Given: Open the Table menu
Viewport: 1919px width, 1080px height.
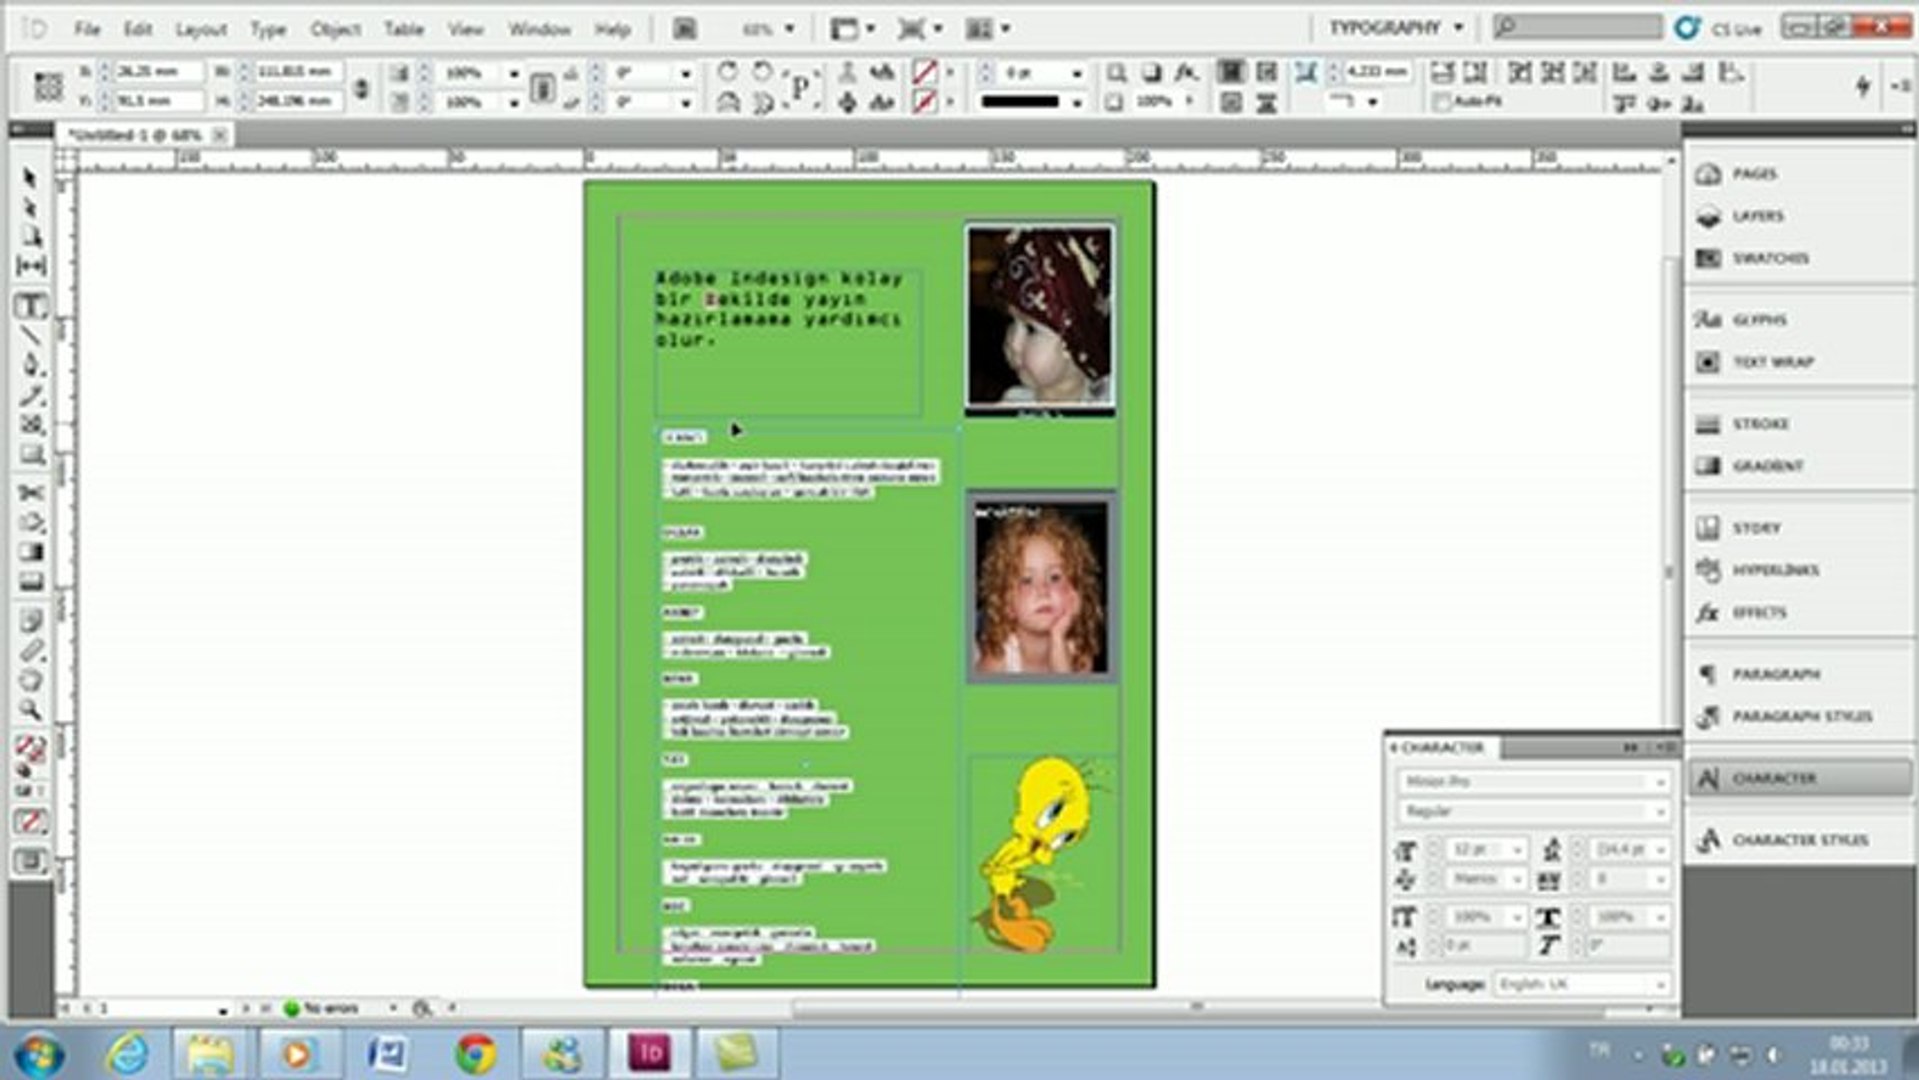Looking at the screenshot, I should [x=404, y=29].
